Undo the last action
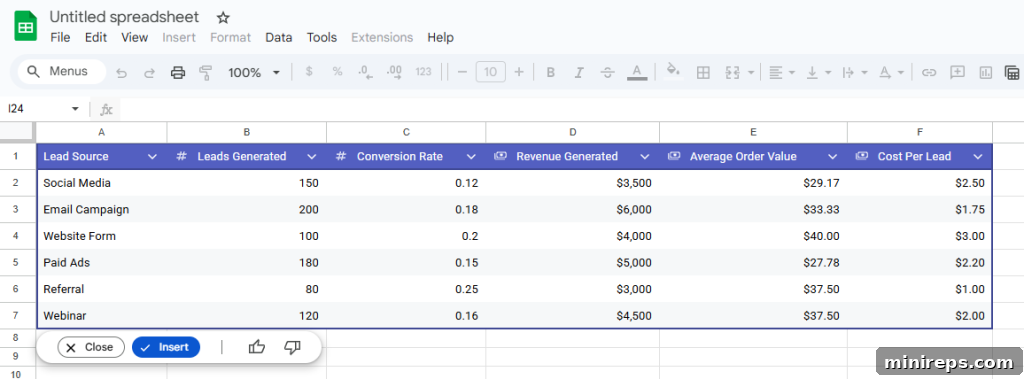 [121, 73]
